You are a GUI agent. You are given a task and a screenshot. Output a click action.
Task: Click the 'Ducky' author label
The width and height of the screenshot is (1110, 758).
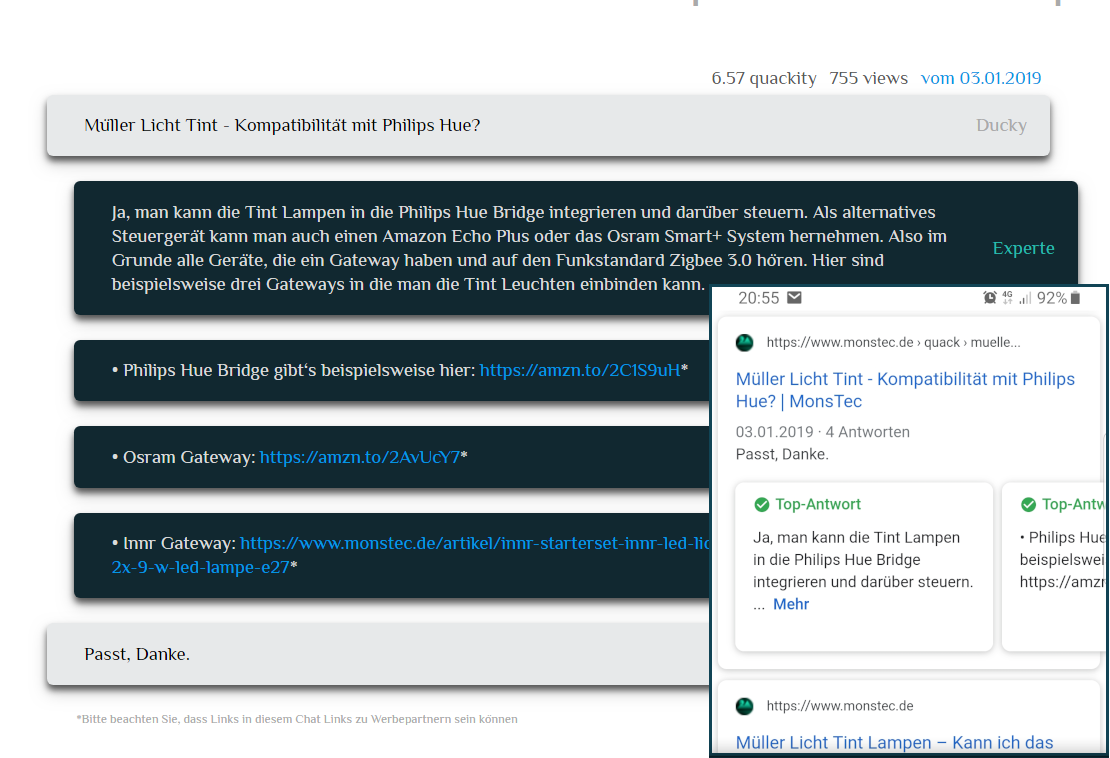(1001, 125)
